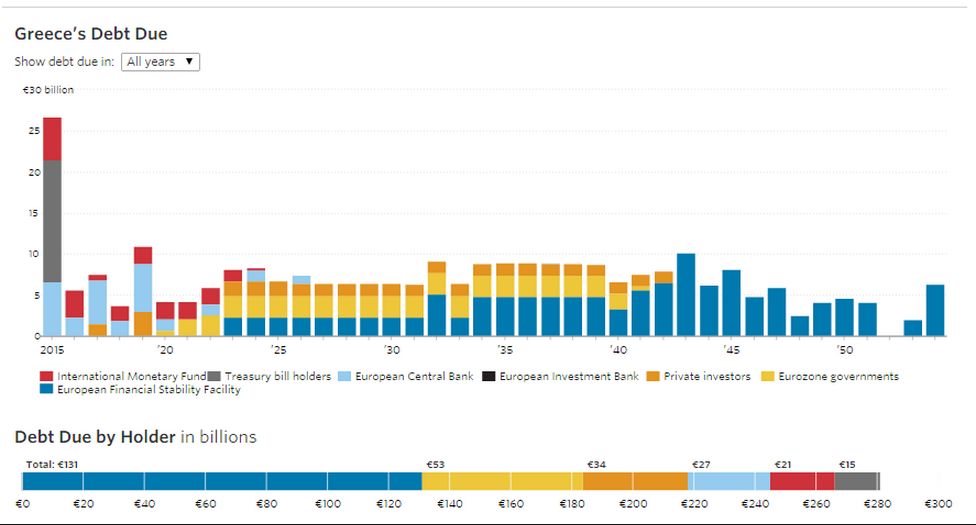This screenshot has width=976, height=525.
Task: Select the €131 blue segment in holder bar
Action: [x=221, y=480]
